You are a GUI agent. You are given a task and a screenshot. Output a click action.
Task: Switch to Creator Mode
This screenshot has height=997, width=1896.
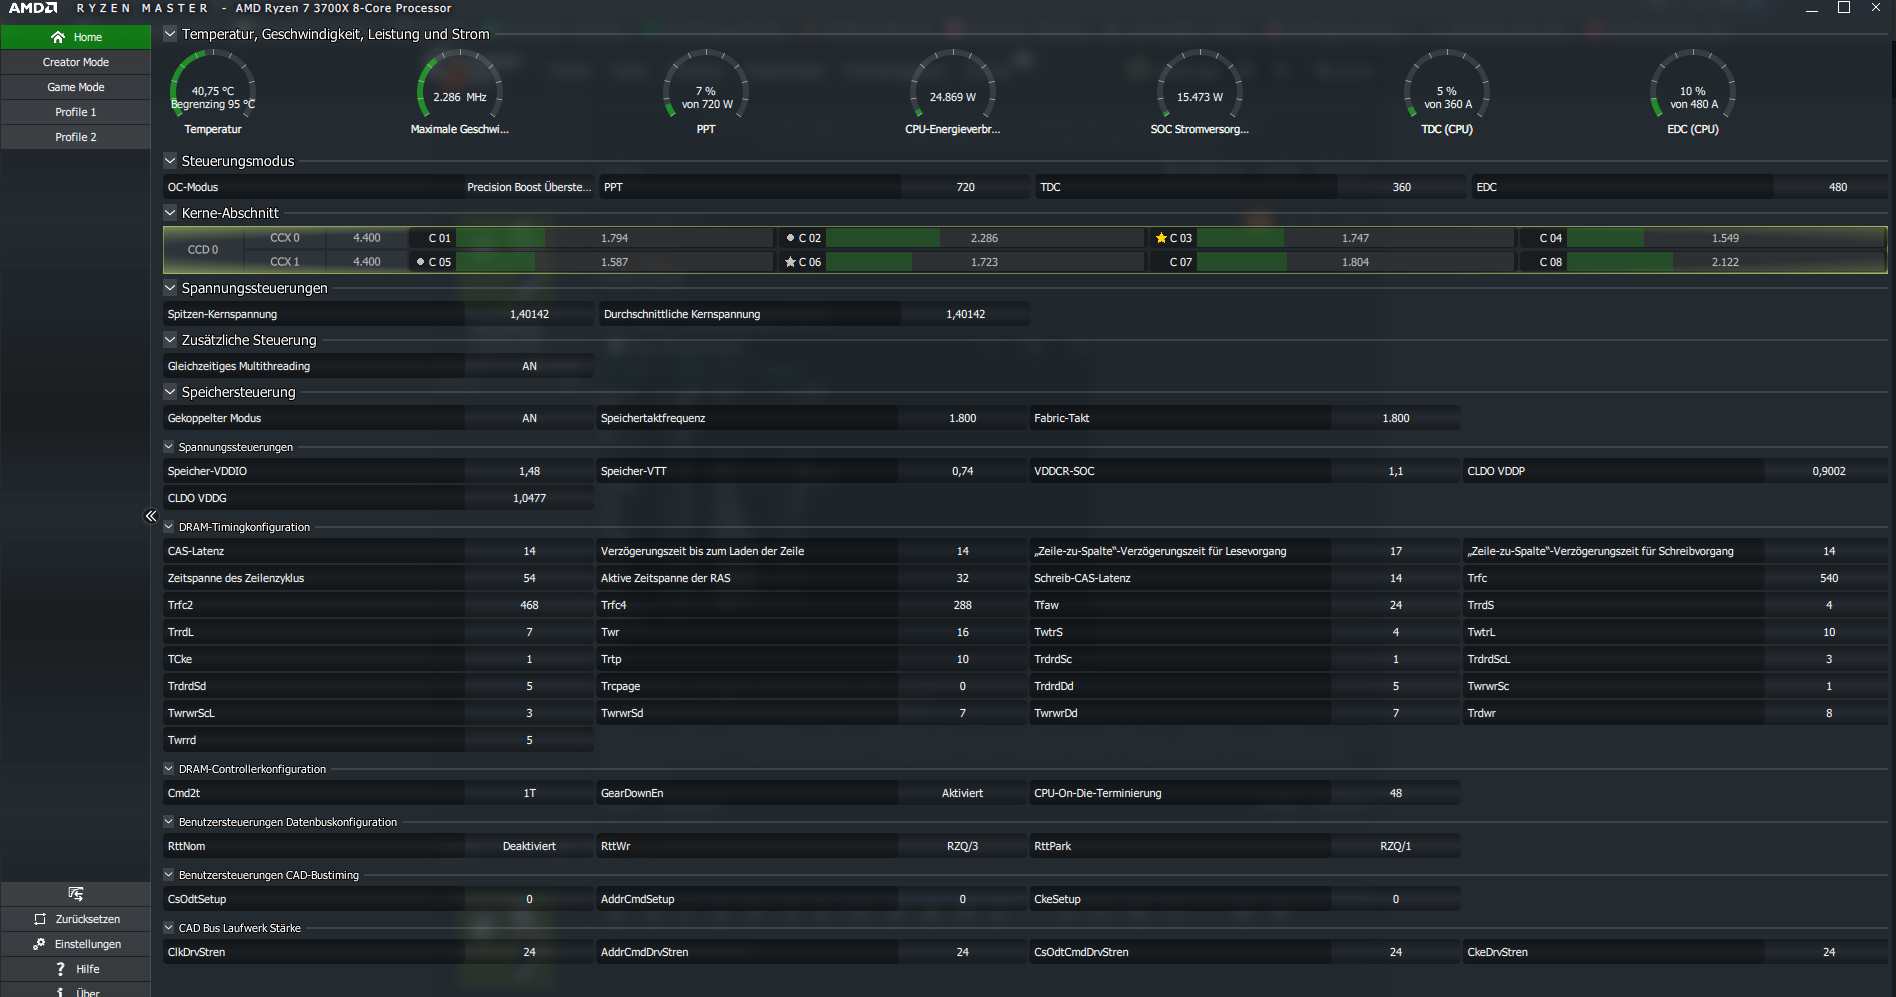[76, 62]
